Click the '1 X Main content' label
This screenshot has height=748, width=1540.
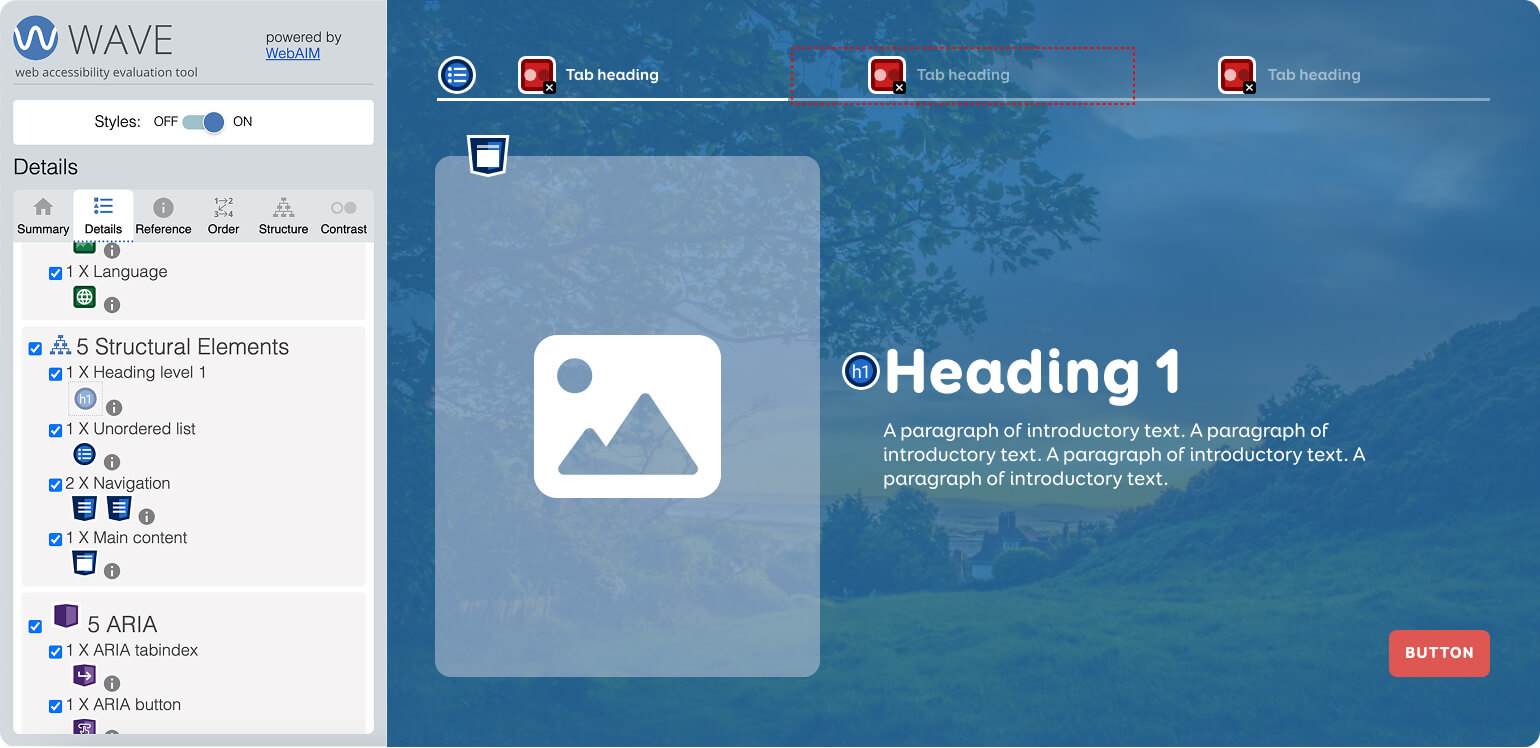pyautogui.click(x=127, y=538)
